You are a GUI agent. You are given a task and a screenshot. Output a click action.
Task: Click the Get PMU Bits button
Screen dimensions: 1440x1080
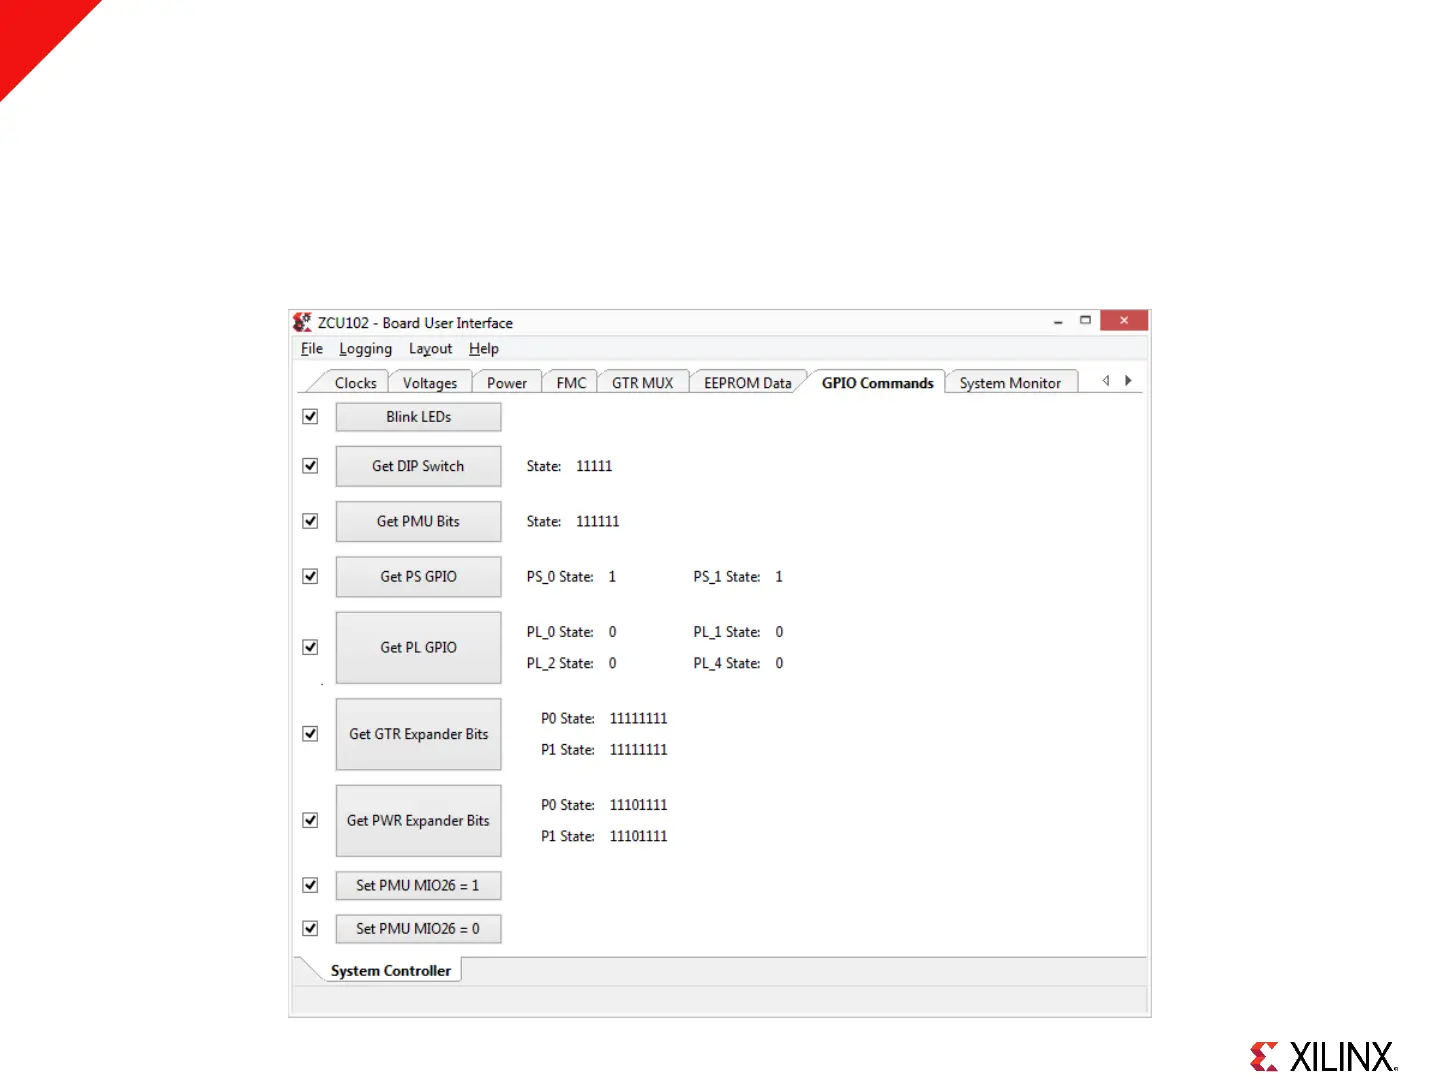(418, 521)
